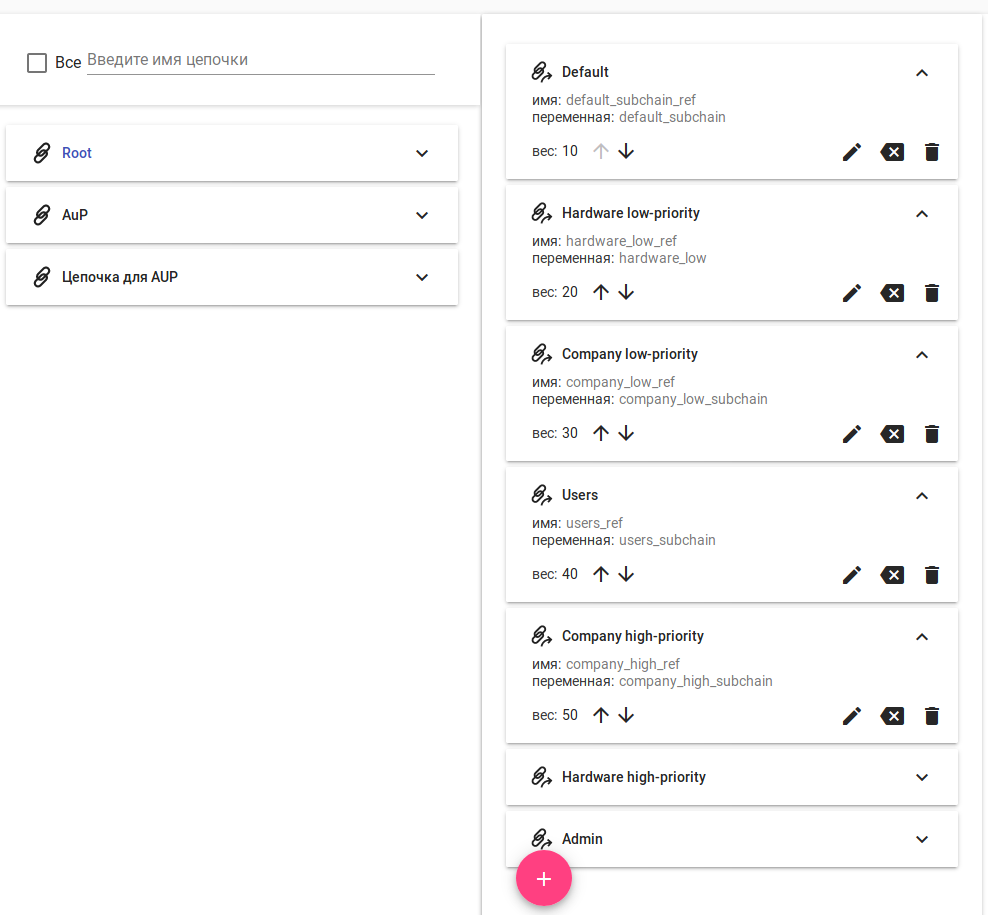Click the pink add floating button

pyautogui.click(x=544, y=878)
